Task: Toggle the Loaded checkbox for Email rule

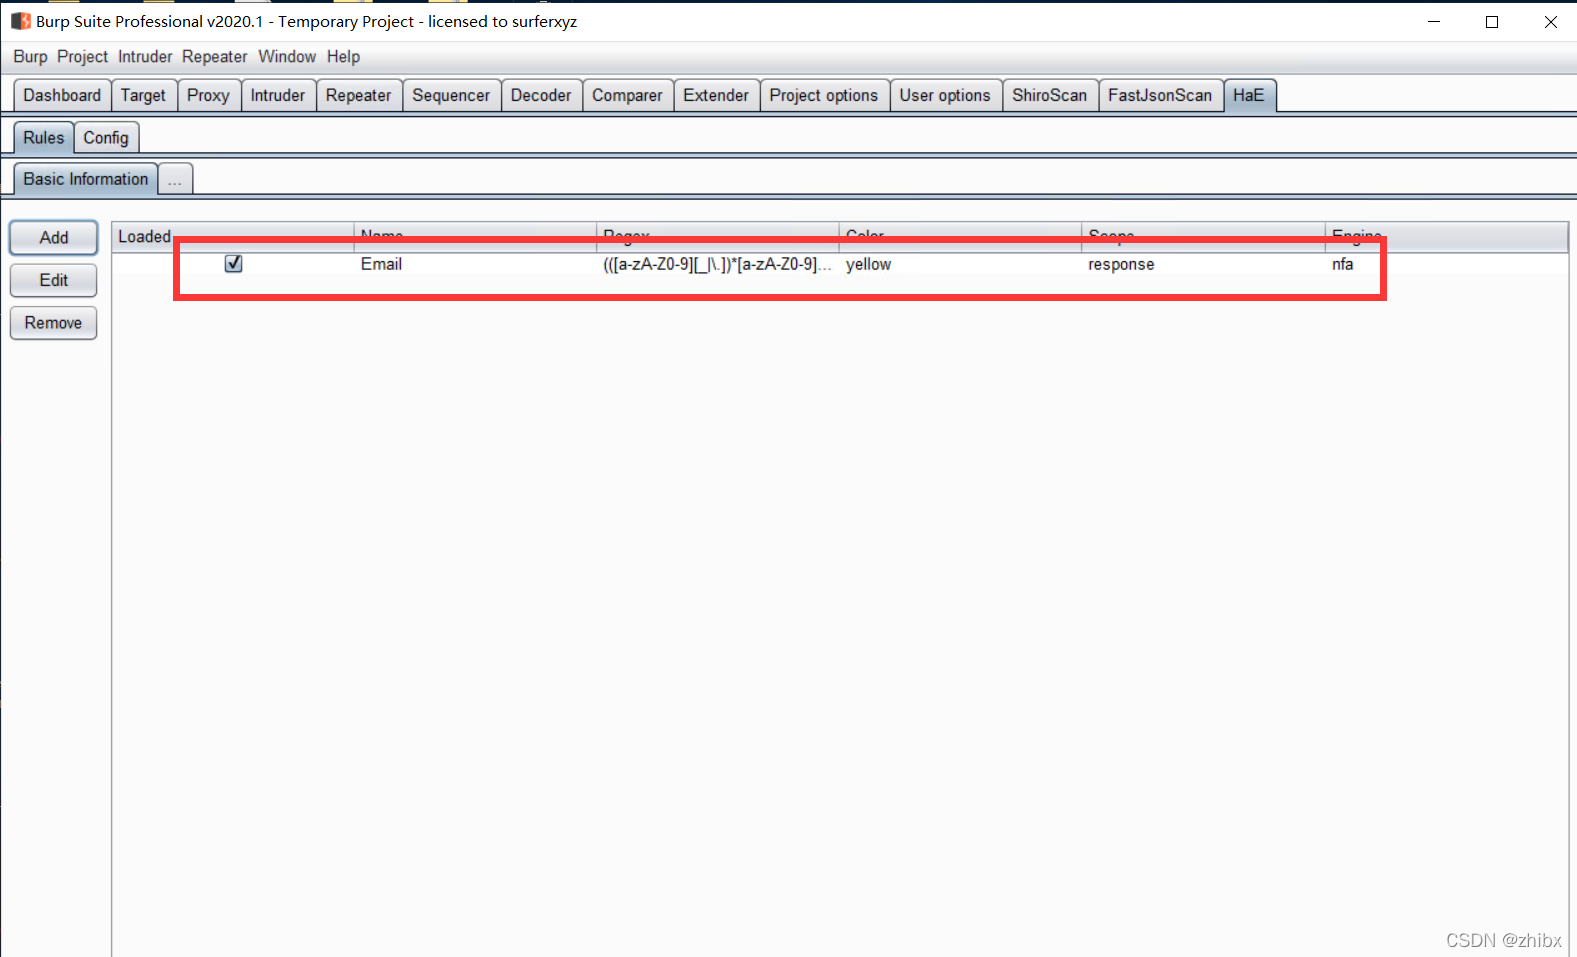Action: [233, 264]
